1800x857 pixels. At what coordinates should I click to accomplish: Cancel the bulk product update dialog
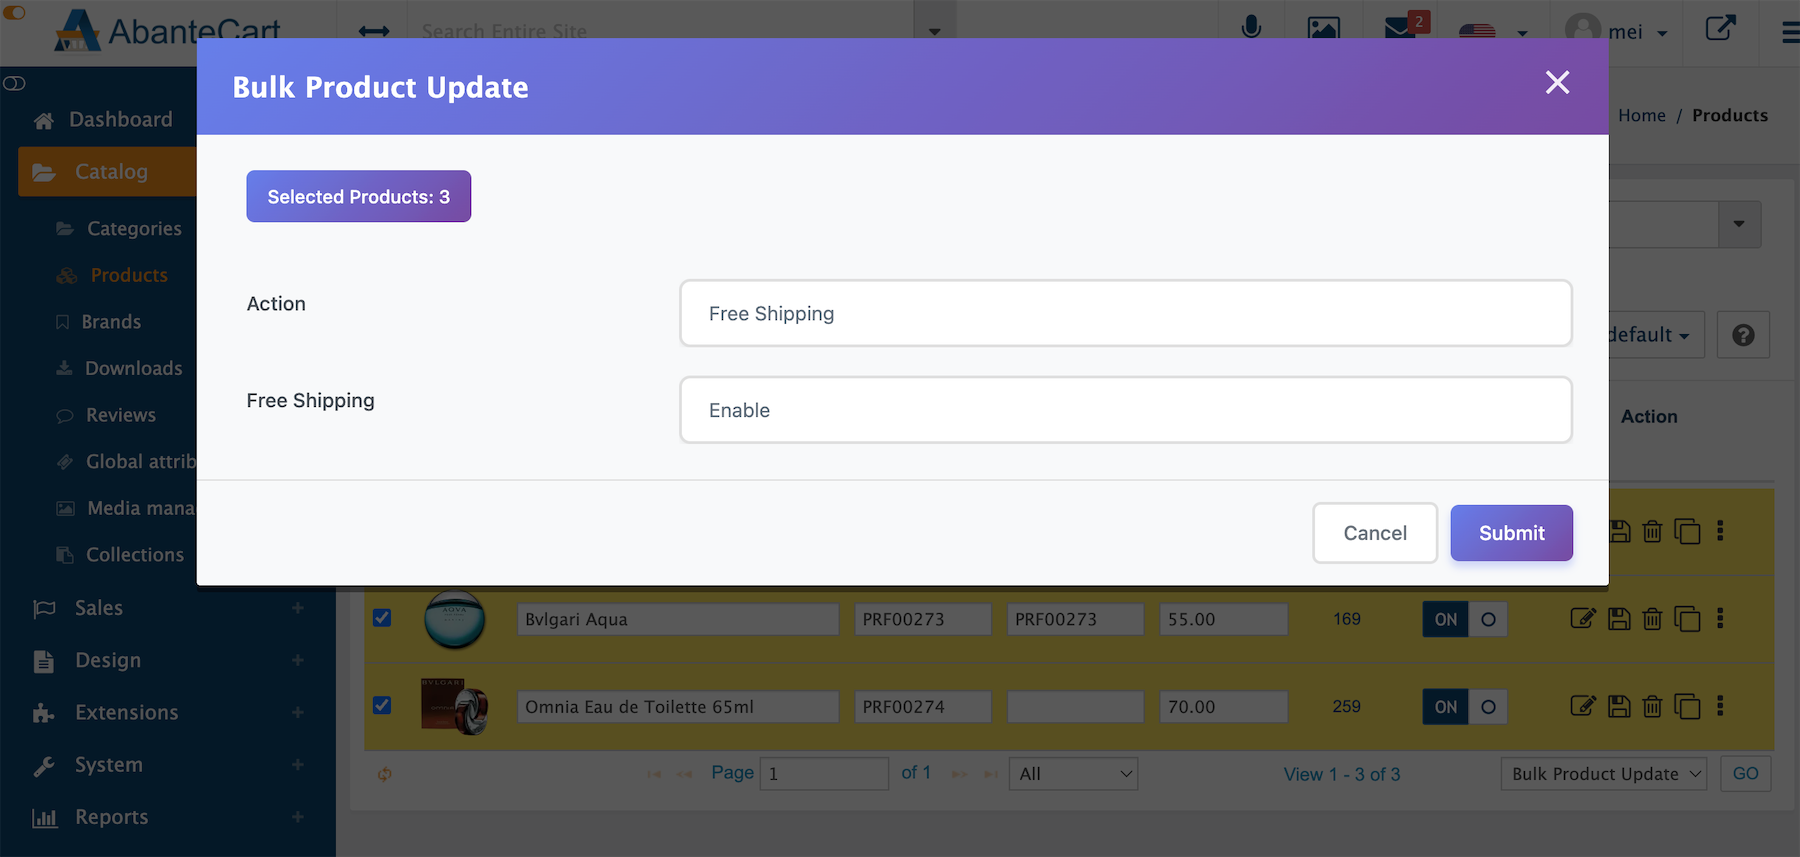click(x=1374, y=533)
